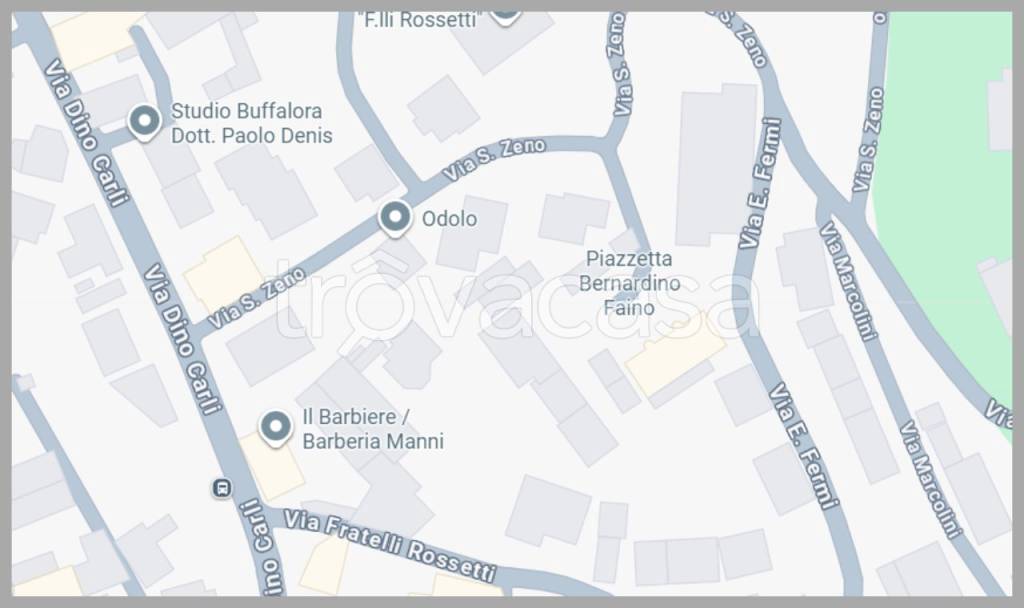This screenshot has height=608, width=1024.
Task: Click the Studio Buffalora Dott. Paolo Denis label
Action: click(252, 123)
